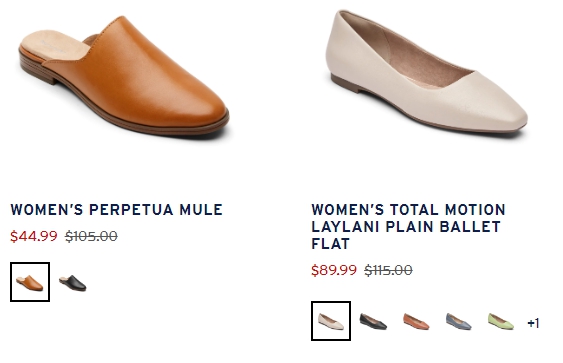Click the crossed-out $105.00 original price
Viewport: 563px width, 363px height.
click(91, 236)
